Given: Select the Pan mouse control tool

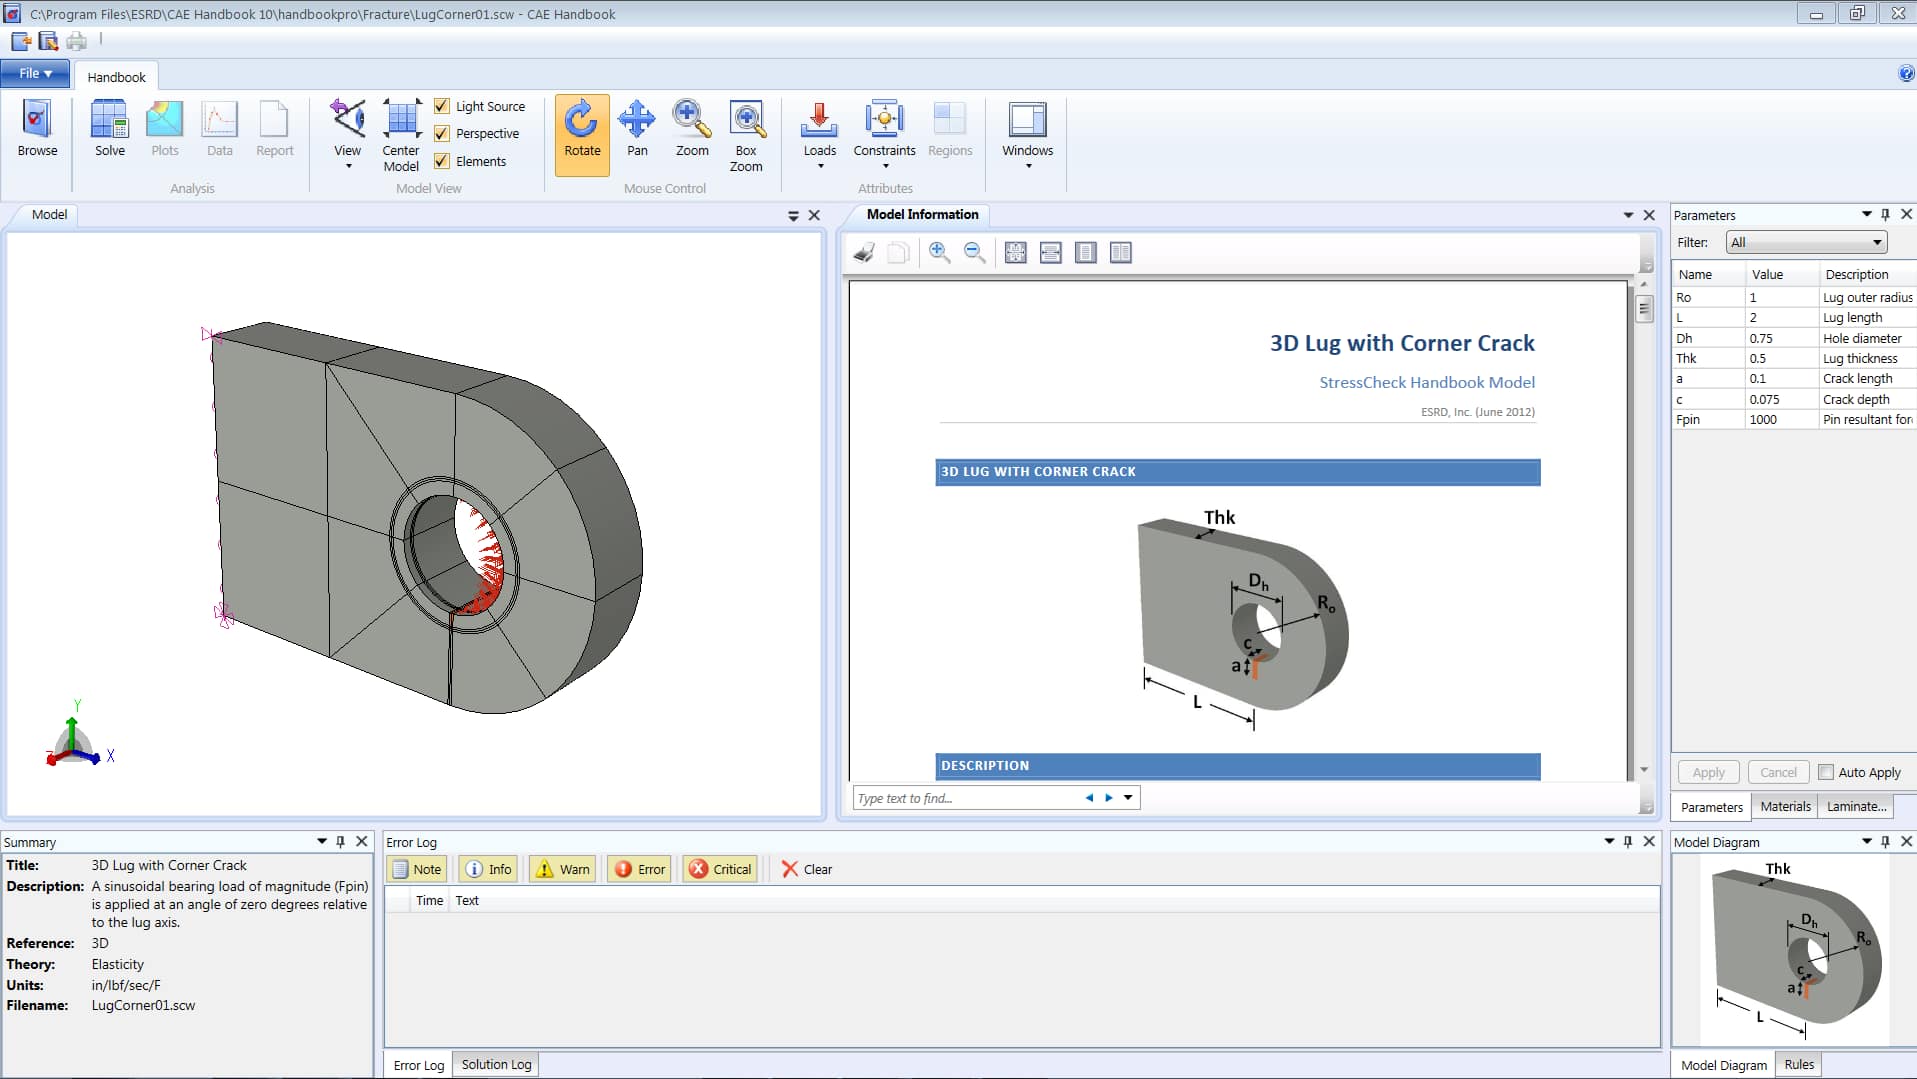Looking at the screenshot, I should point(636,129).
